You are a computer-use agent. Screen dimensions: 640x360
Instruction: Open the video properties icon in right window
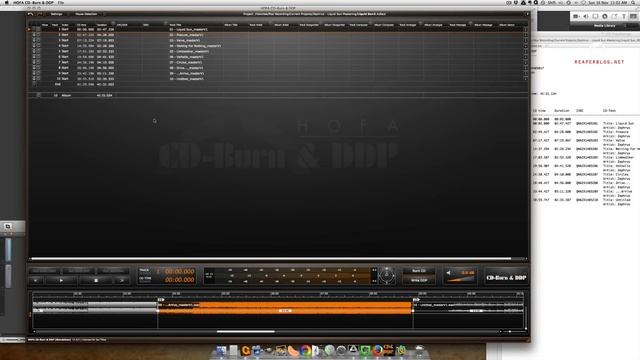coord(576,16)
